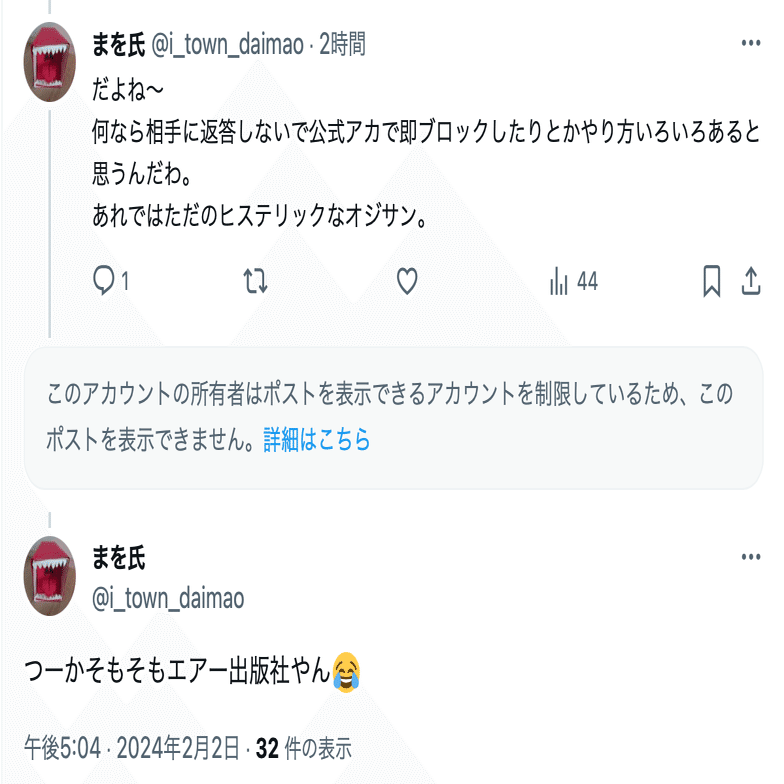The height and width of the screenshot is (784, 784).
Task: Click the share upload icon
Action: (x=750, y=281)
